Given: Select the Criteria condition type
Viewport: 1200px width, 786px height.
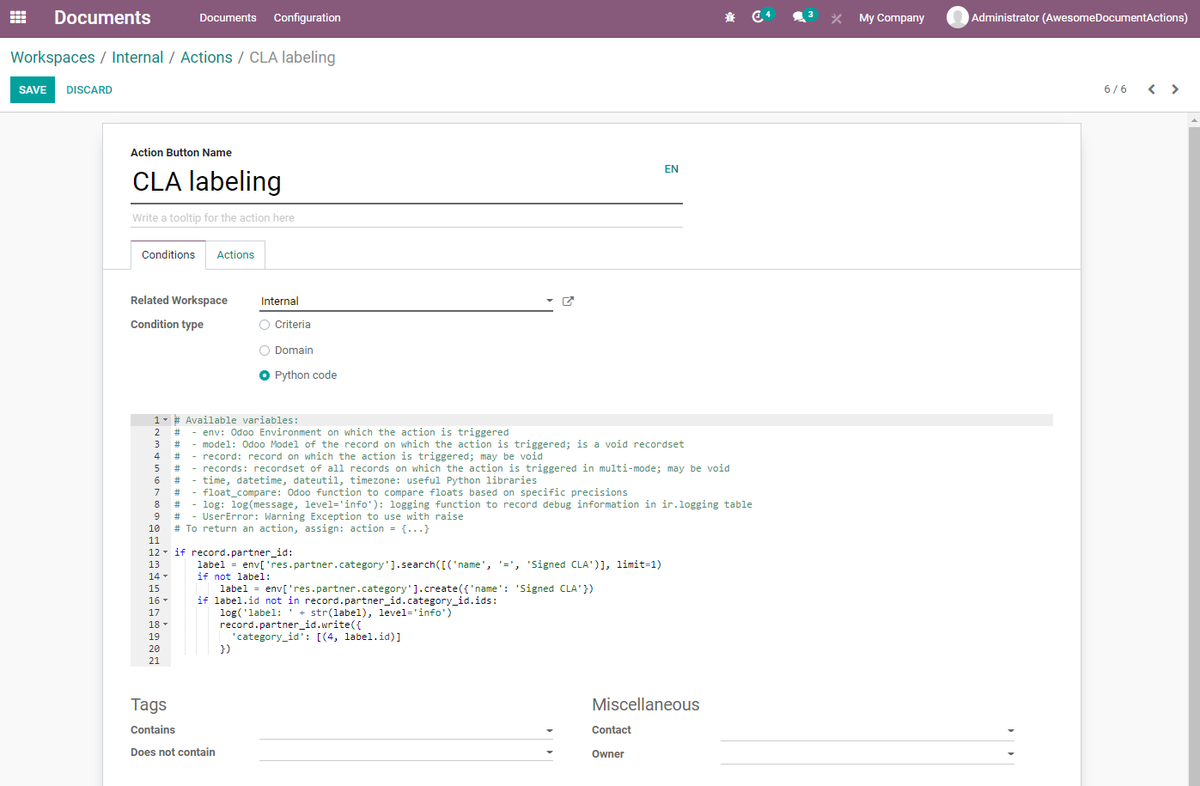Looking at the screenshot, I should (x=264, y=324).
